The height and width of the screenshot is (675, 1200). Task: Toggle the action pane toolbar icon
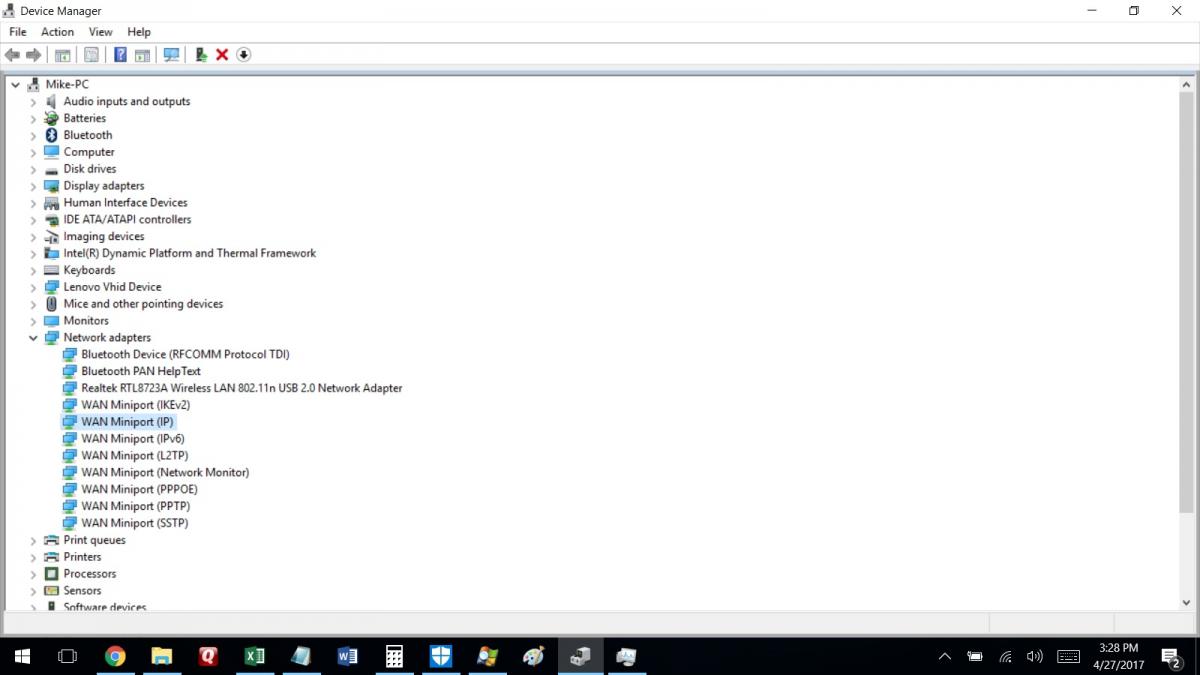tap(142, 55)
